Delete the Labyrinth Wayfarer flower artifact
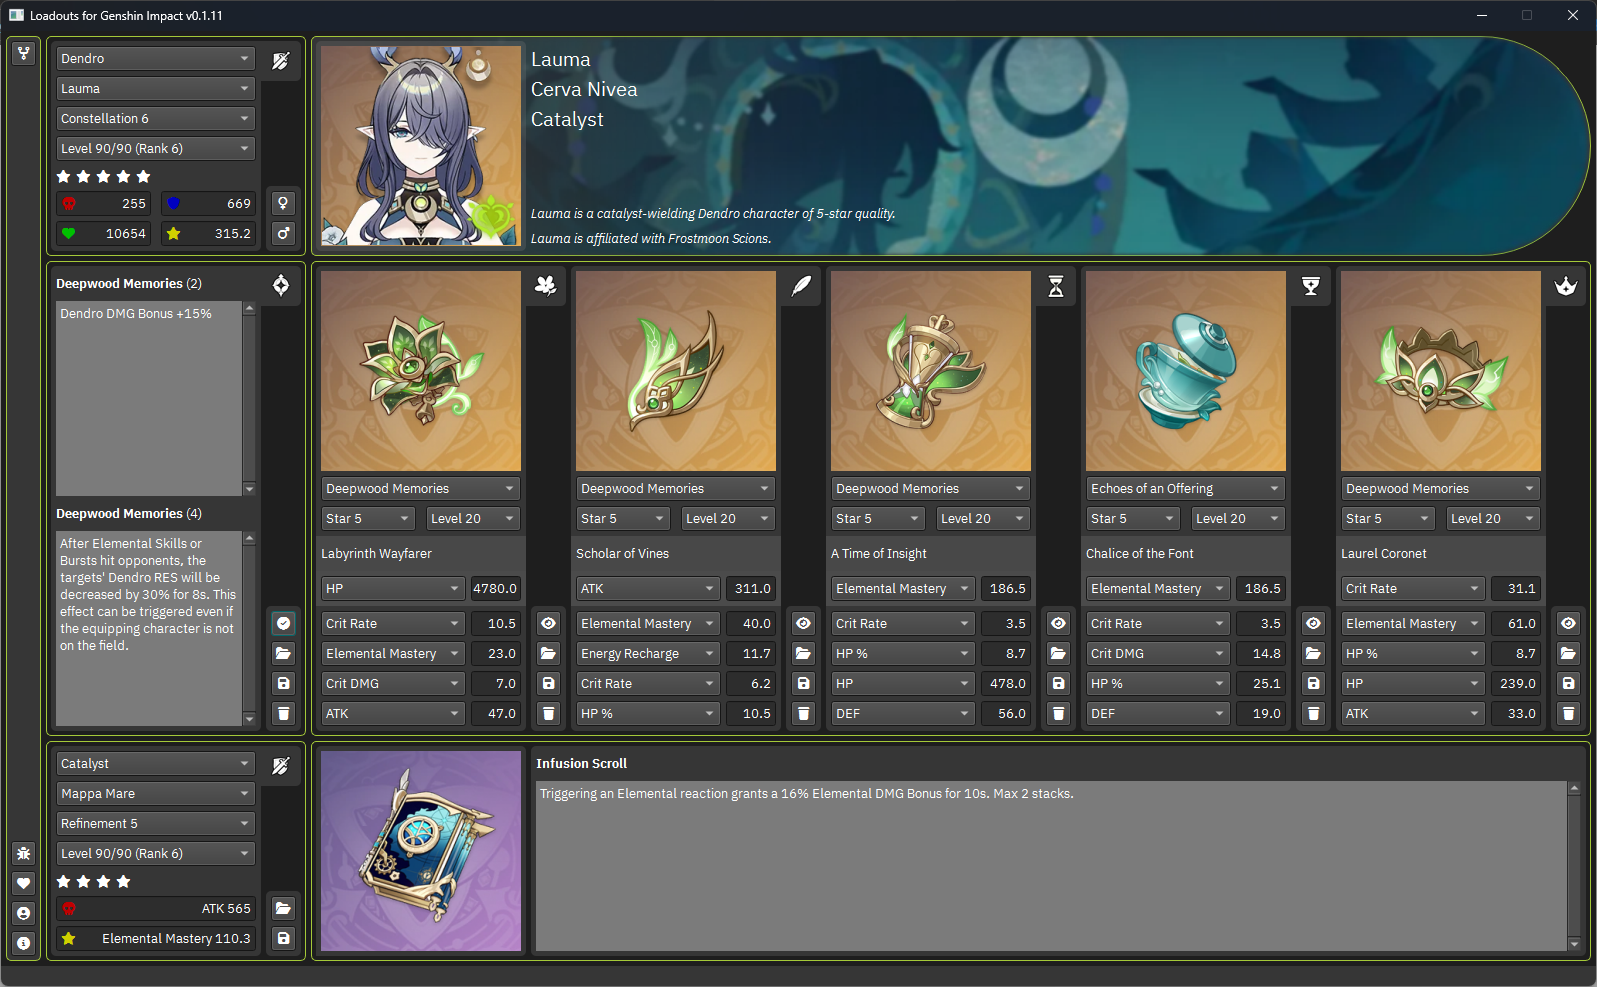The height and width of the screenshot is (987, 1597). tap(284, 713)
